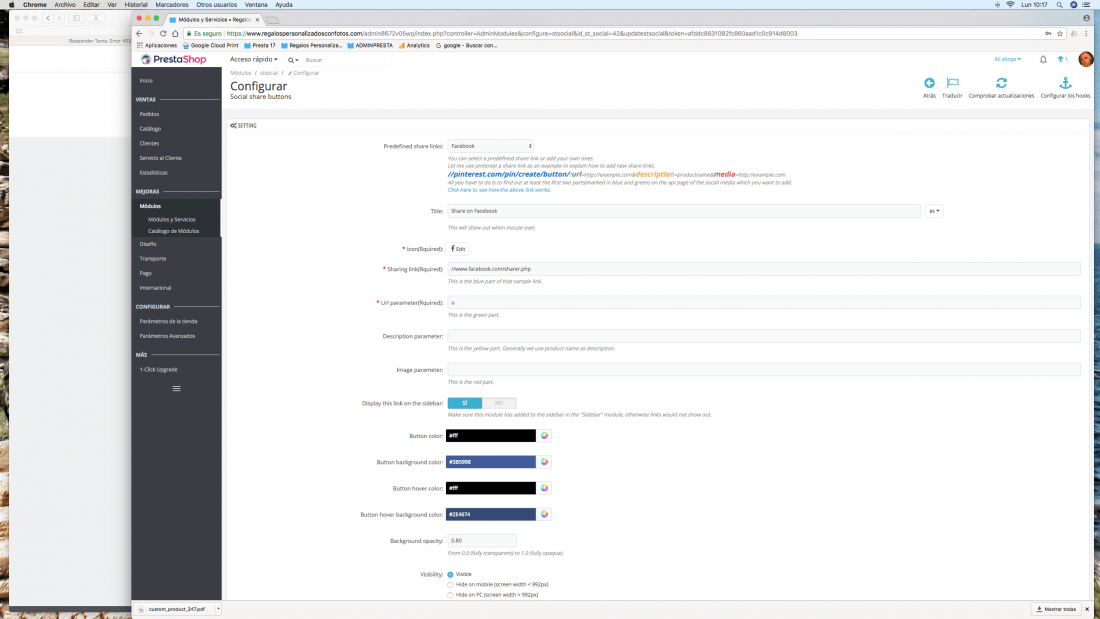This screenshot has width=1100, height=619.
Task: Click hover background color #2E4674 field
Action: click(491, 514)
